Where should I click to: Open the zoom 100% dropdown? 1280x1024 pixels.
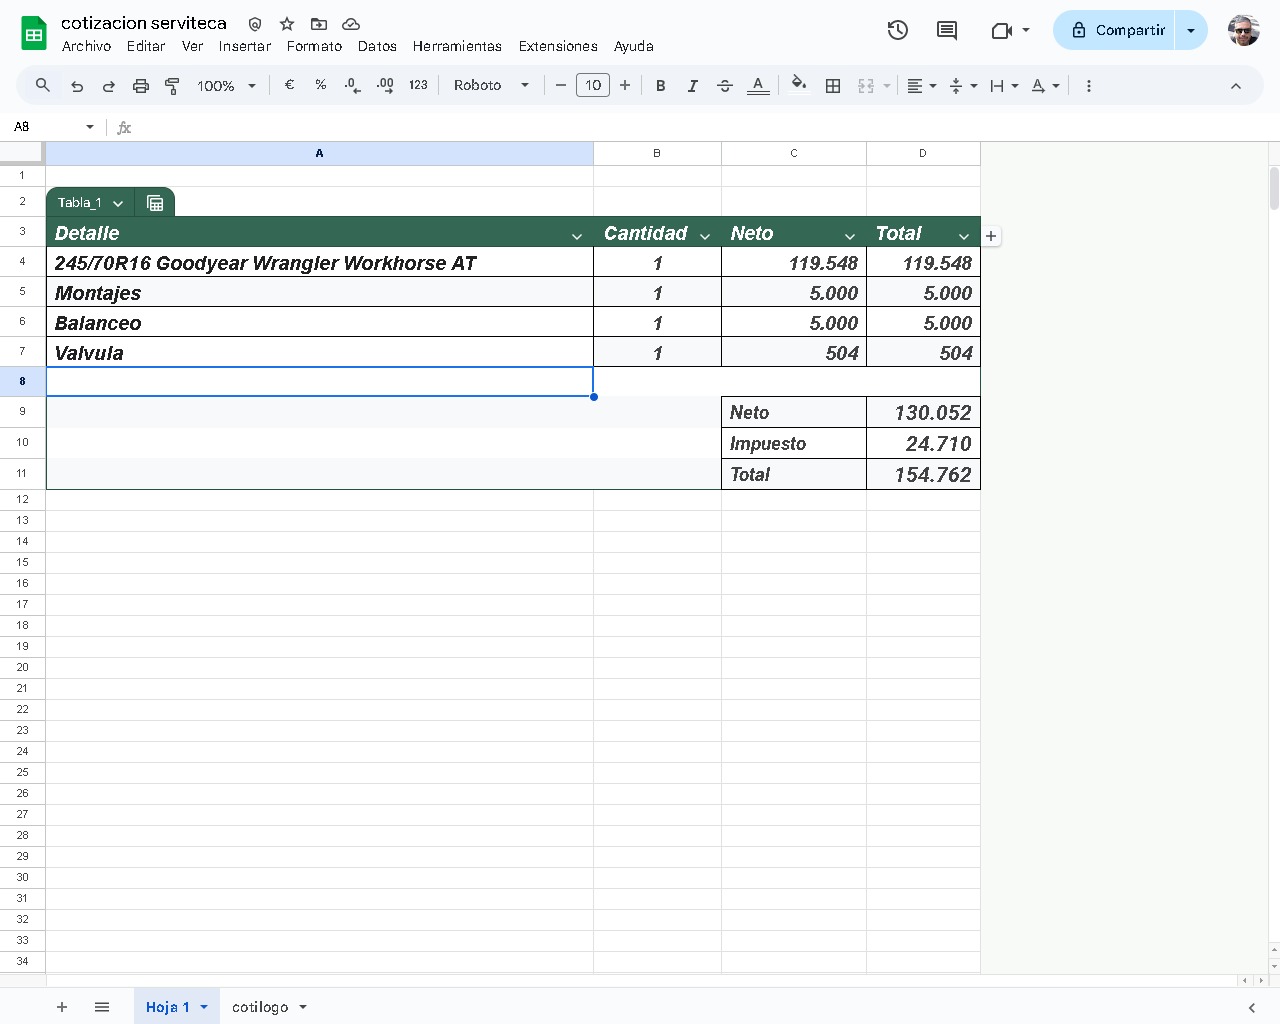click(227, 86)
